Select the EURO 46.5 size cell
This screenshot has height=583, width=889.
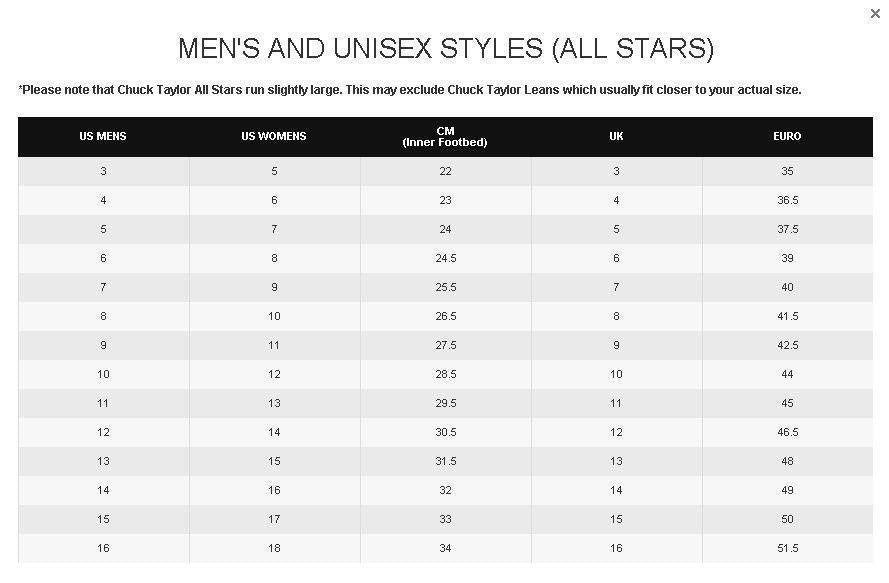coord(787,432)
